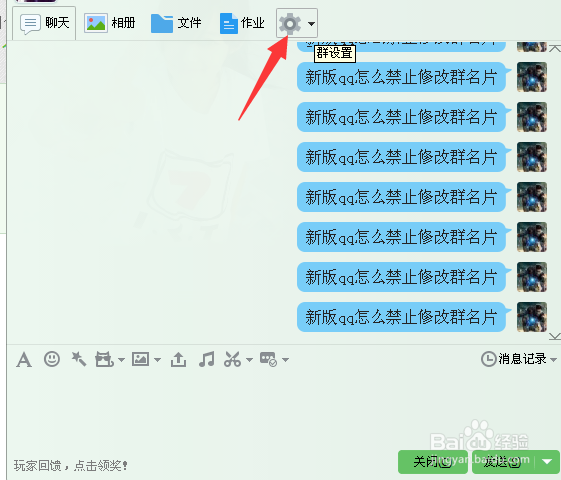Open 消息记录 message history

click(x=514, y=359)
